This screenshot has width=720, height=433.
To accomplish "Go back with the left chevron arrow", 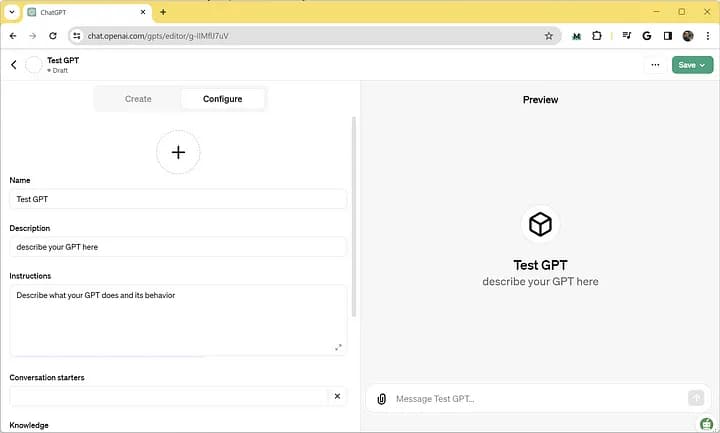I will [14, 65].
